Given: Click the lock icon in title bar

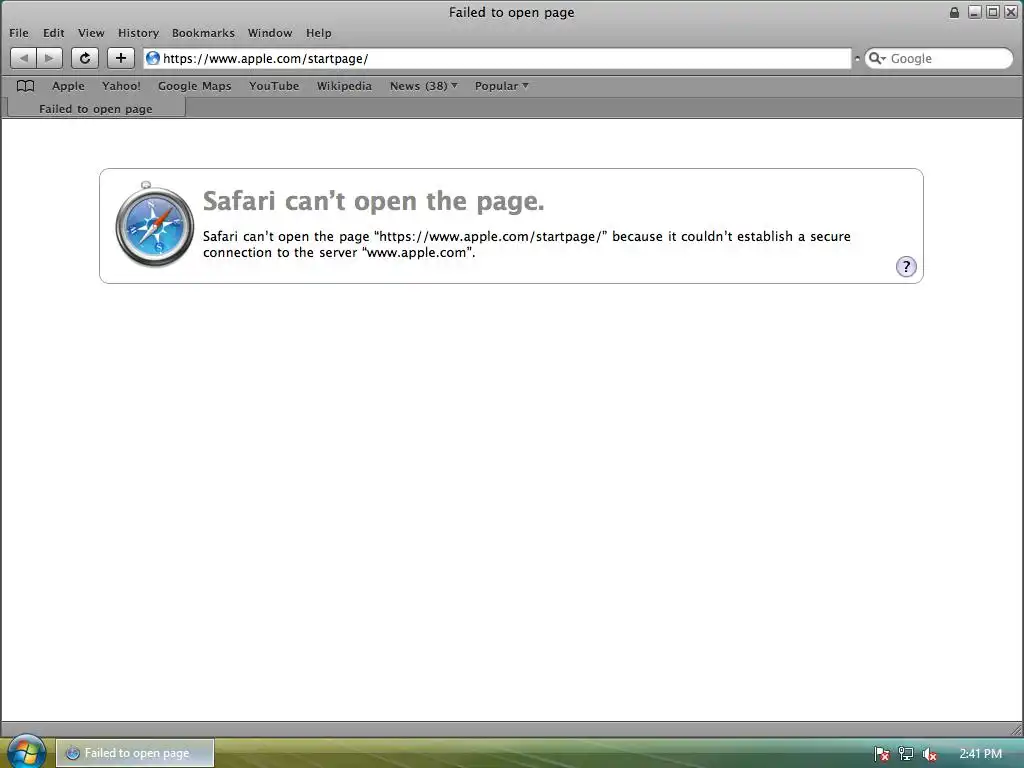Looking at the screenshot, I should (x=954, y=12).
